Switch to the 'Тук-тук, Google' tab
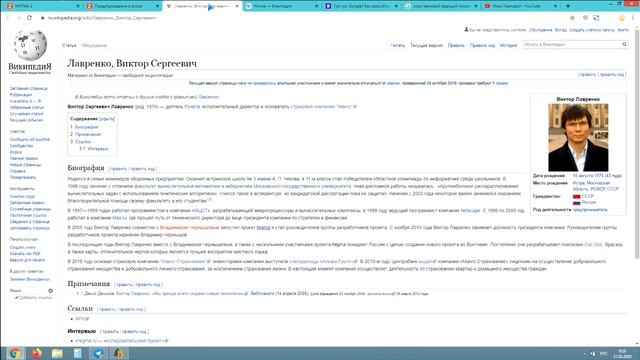 pos(361,6)
